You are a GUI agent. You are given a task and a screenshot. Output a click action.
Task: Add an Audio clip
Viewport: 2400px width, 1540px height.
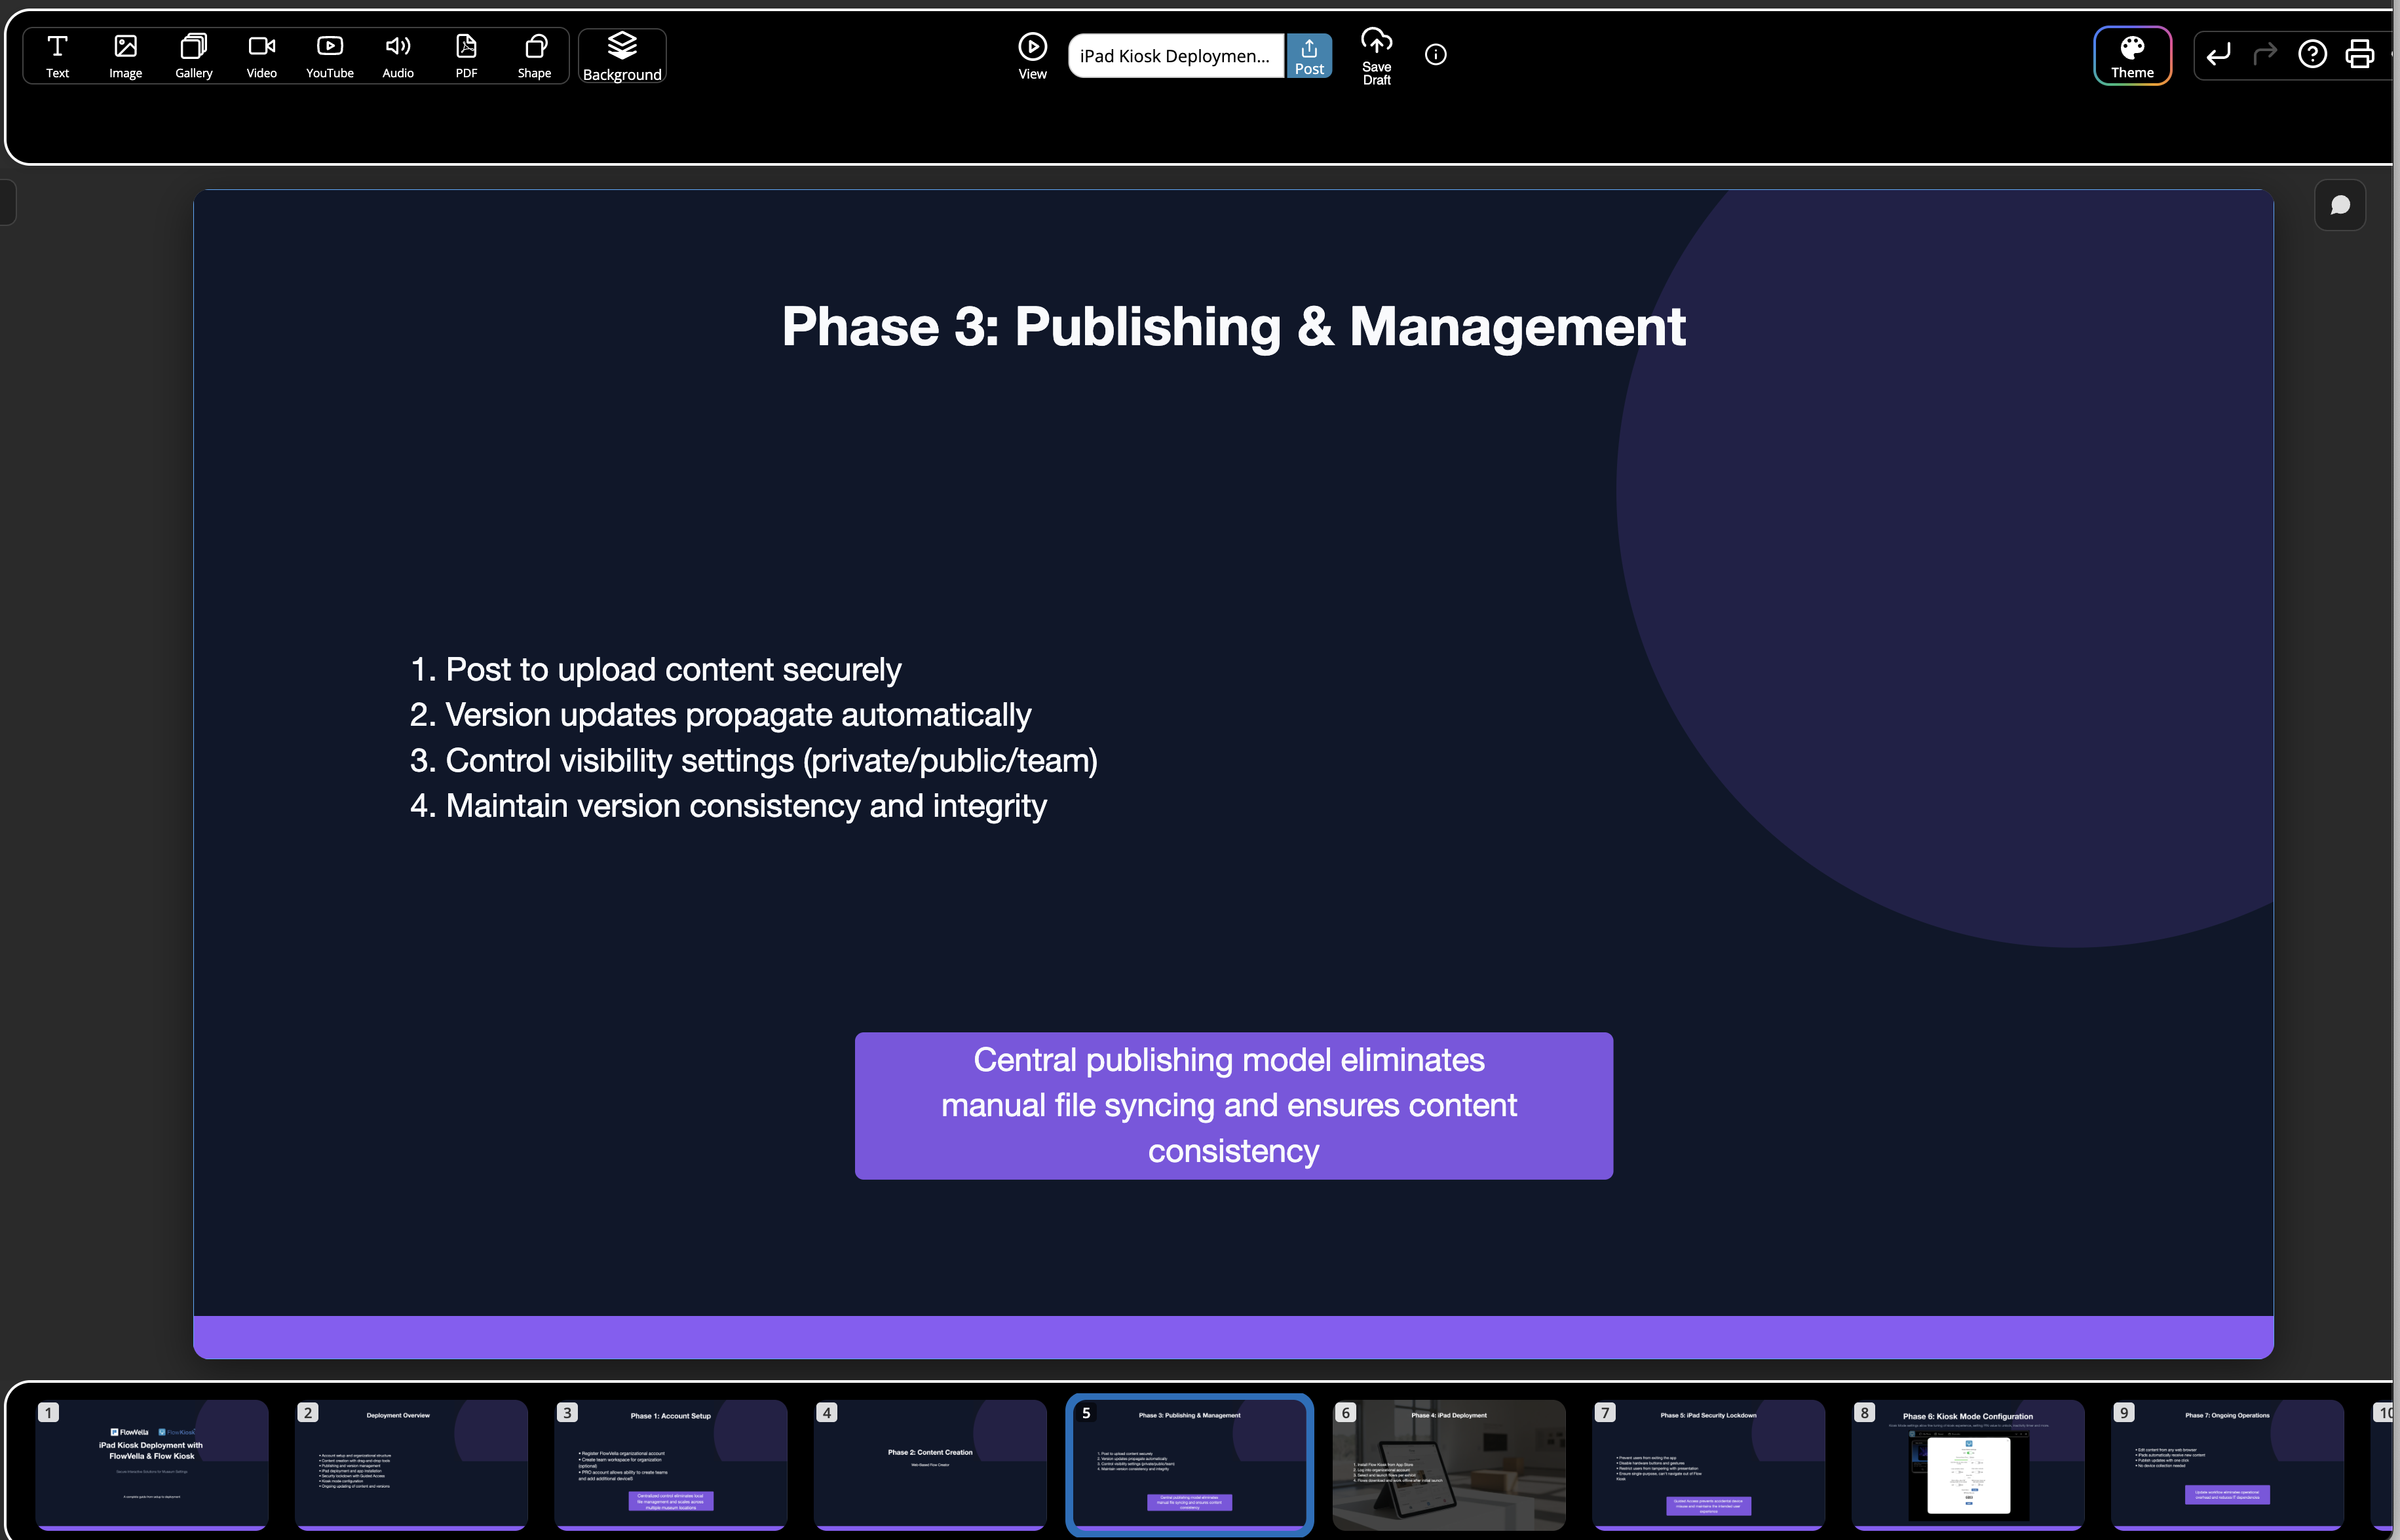pos(397,56)
